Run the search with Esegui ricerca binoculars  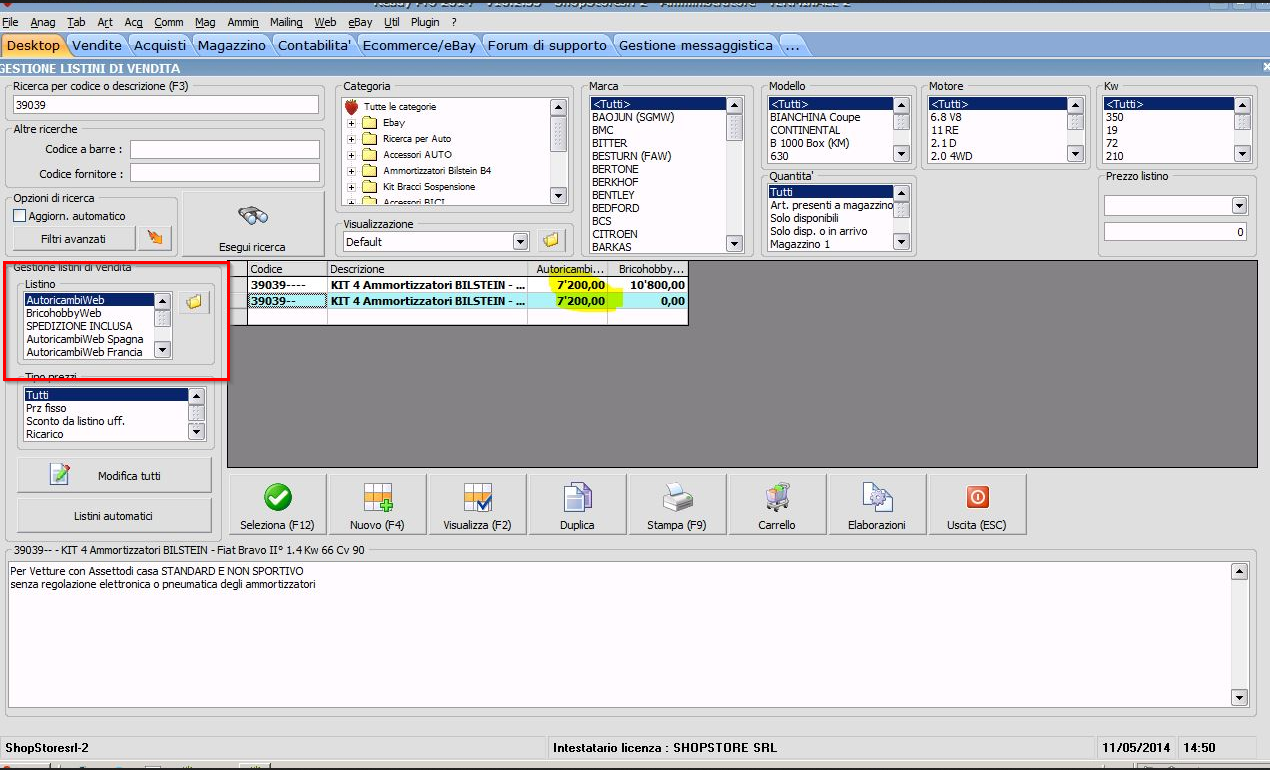tap(253, 225)
